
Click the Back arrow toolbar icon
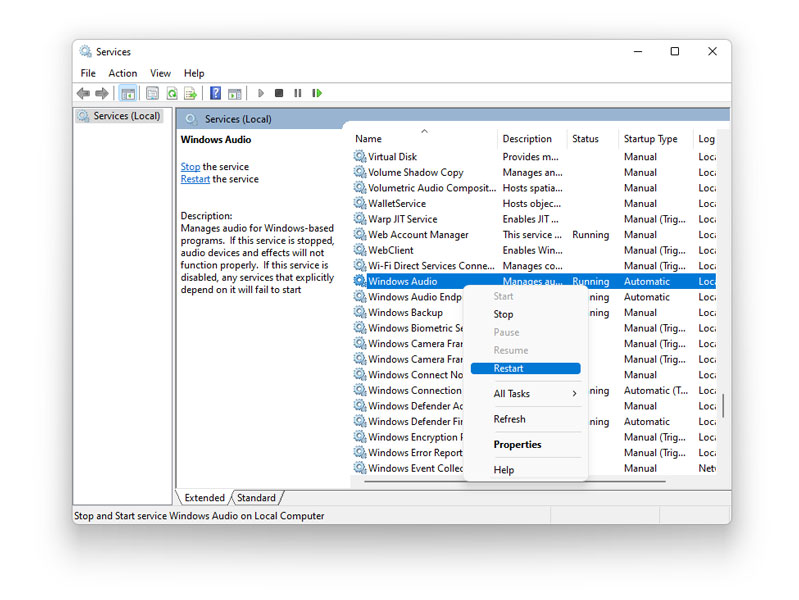click(x=84, y=93)
